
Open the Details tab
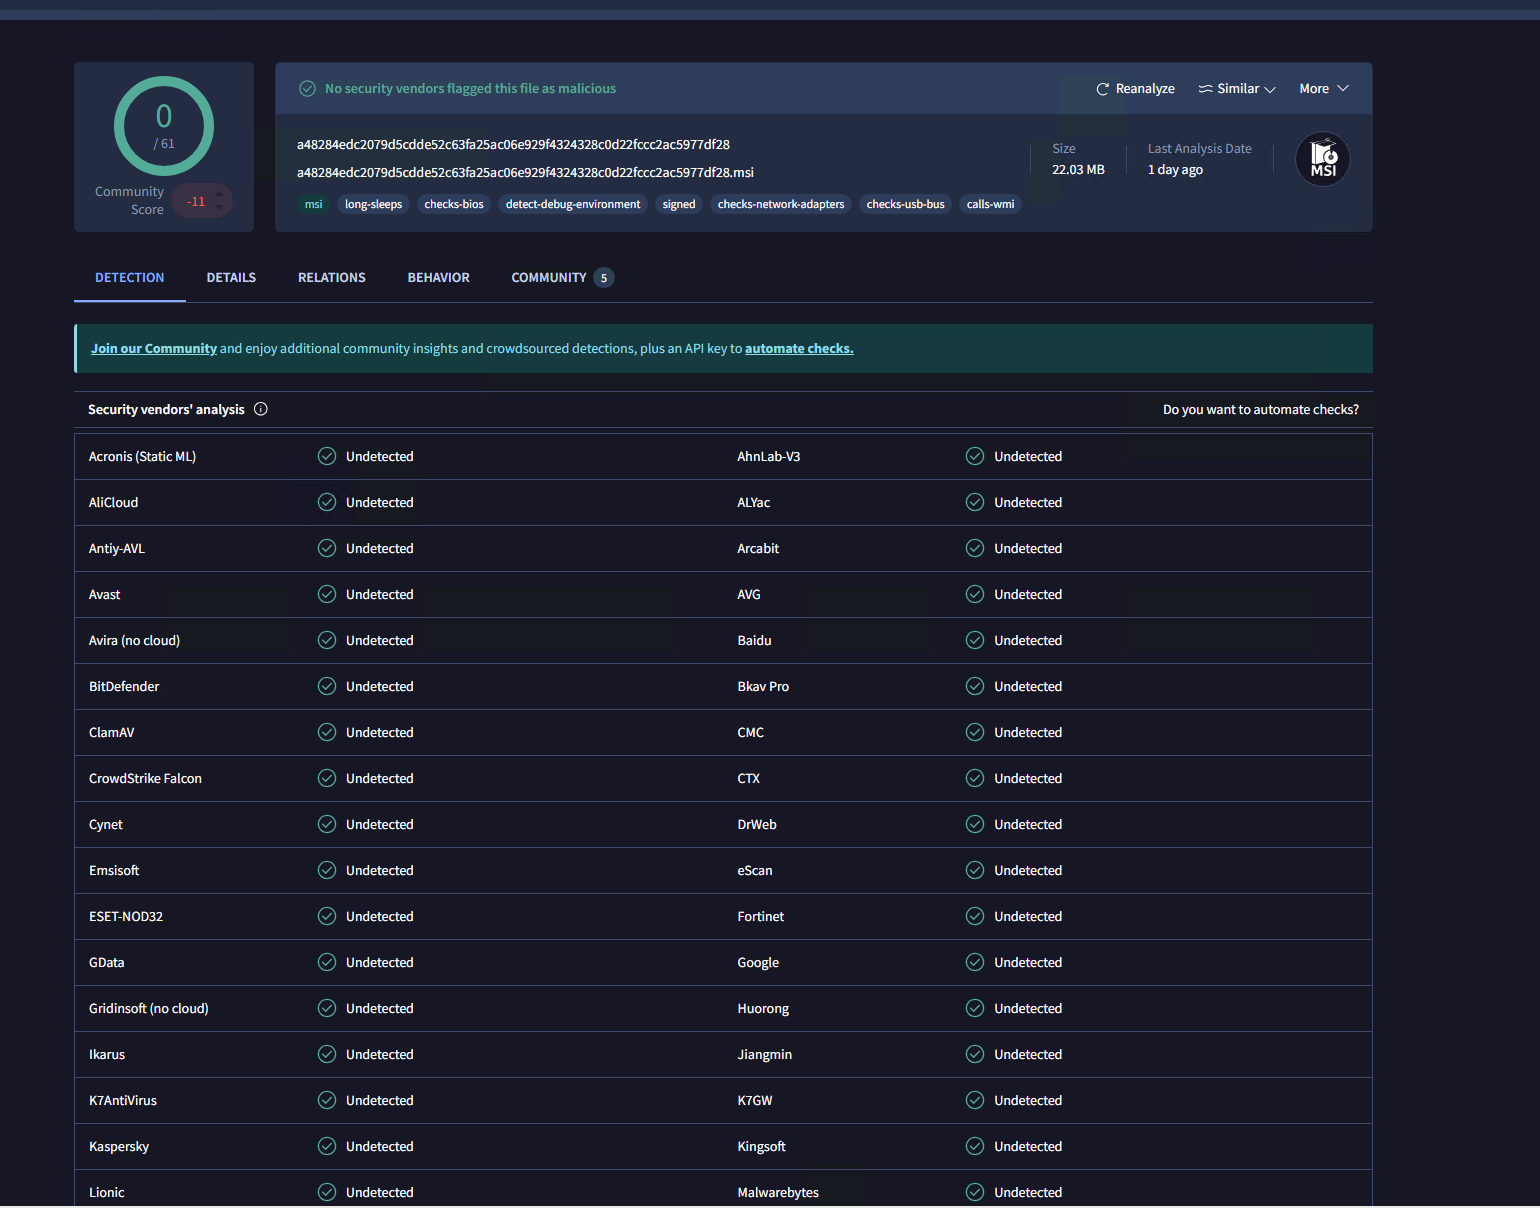pos(231,278)
